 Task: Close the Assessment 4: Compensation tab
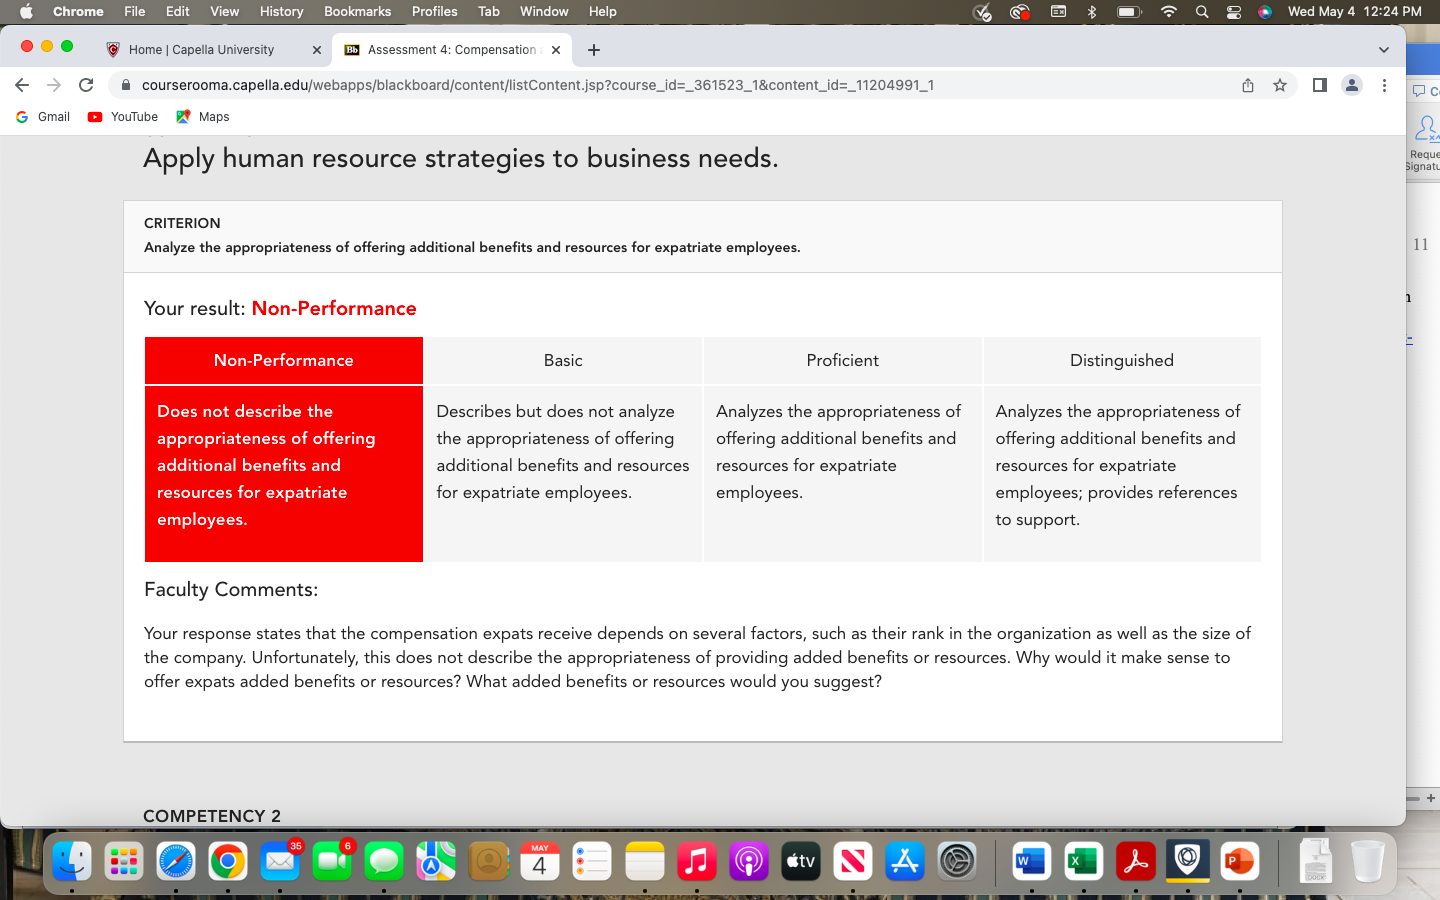pyautogui.click(x=556, y=50)
